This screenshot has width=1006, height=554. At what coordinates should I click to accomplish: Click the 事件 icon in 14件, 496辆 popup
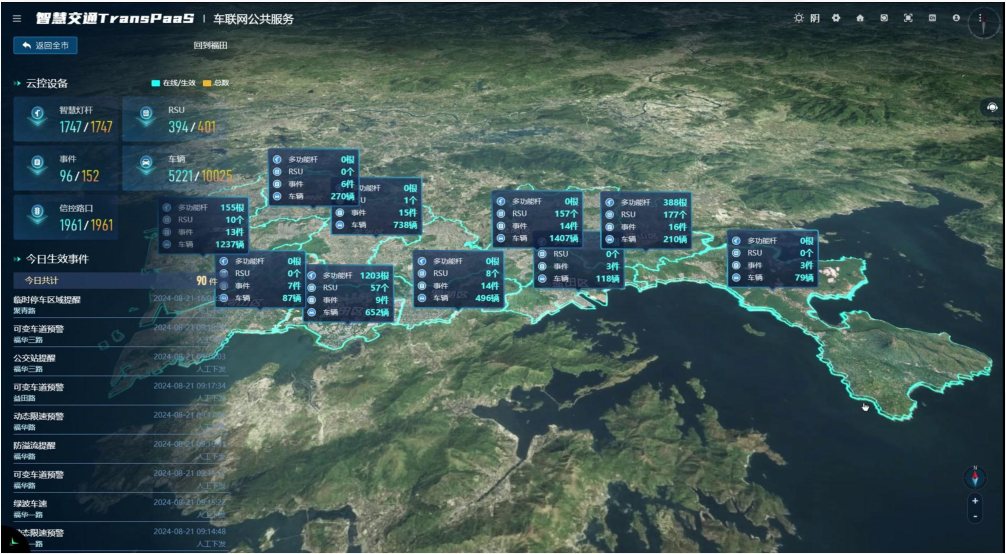pyautogui.click(x=423, y=286)
